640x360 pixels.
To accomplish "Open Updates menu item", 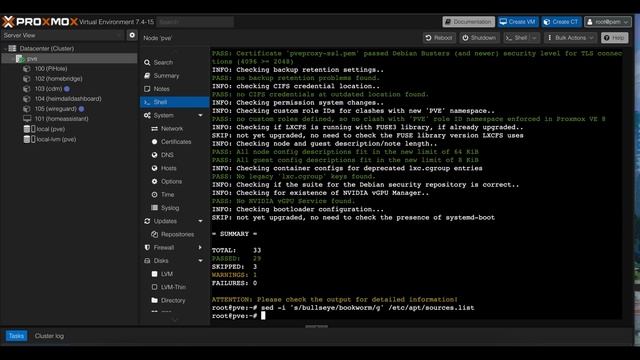I will 165,221.
